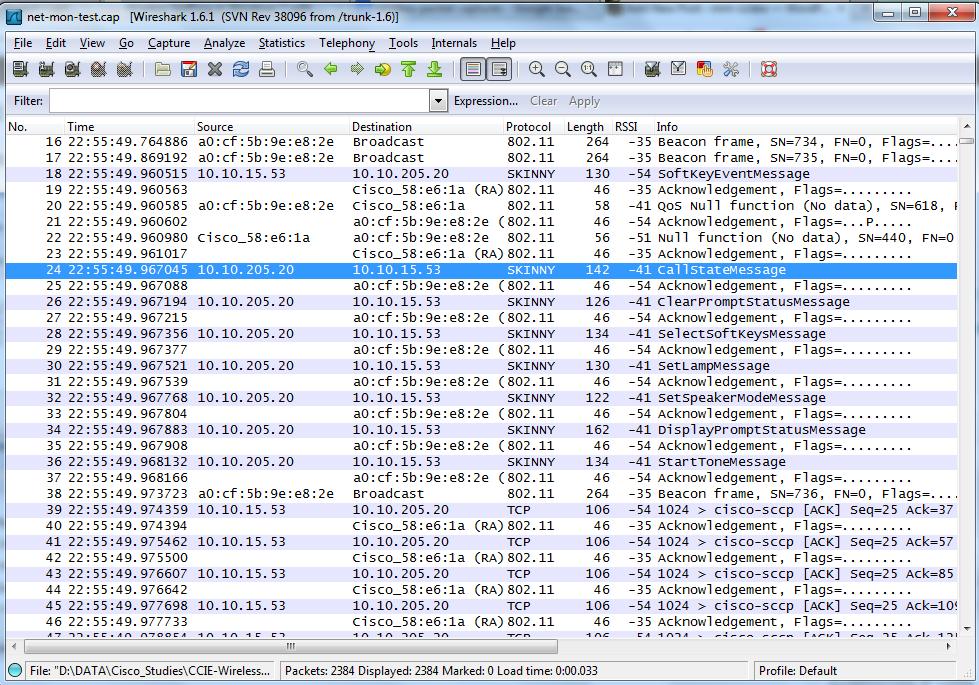Open the Telephony menu

coord(346,43)
